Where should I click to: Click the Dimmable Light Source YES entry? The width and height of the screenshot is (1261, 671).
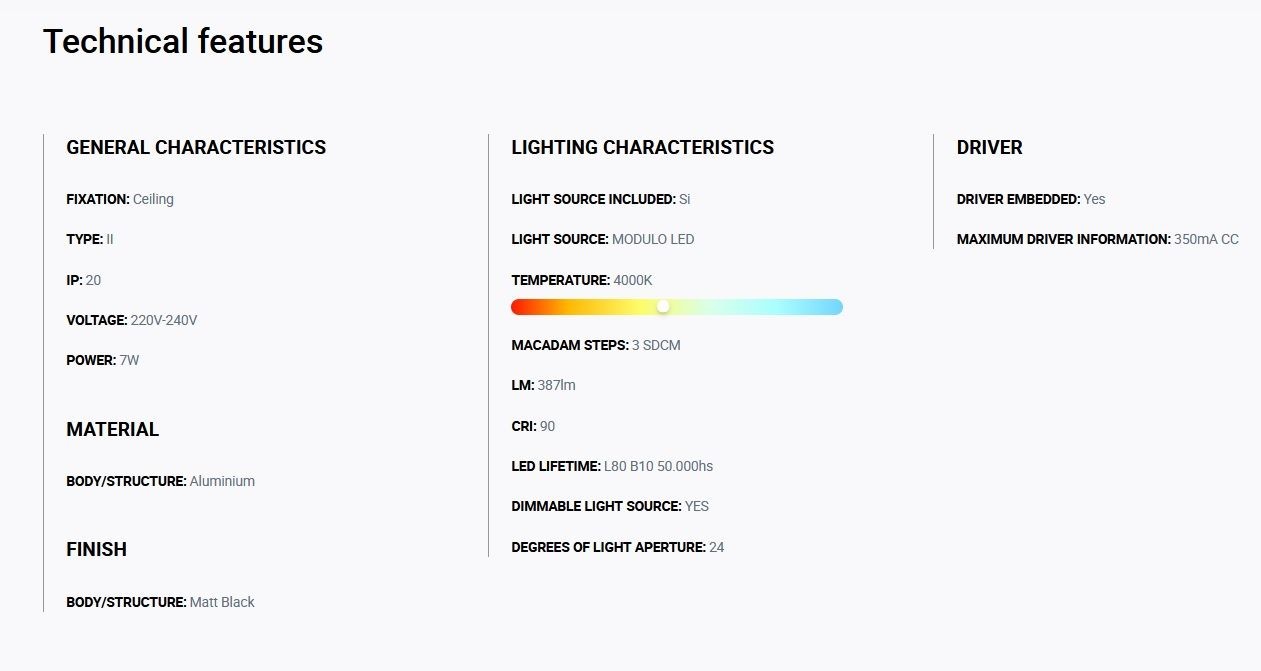coord(610,506)
